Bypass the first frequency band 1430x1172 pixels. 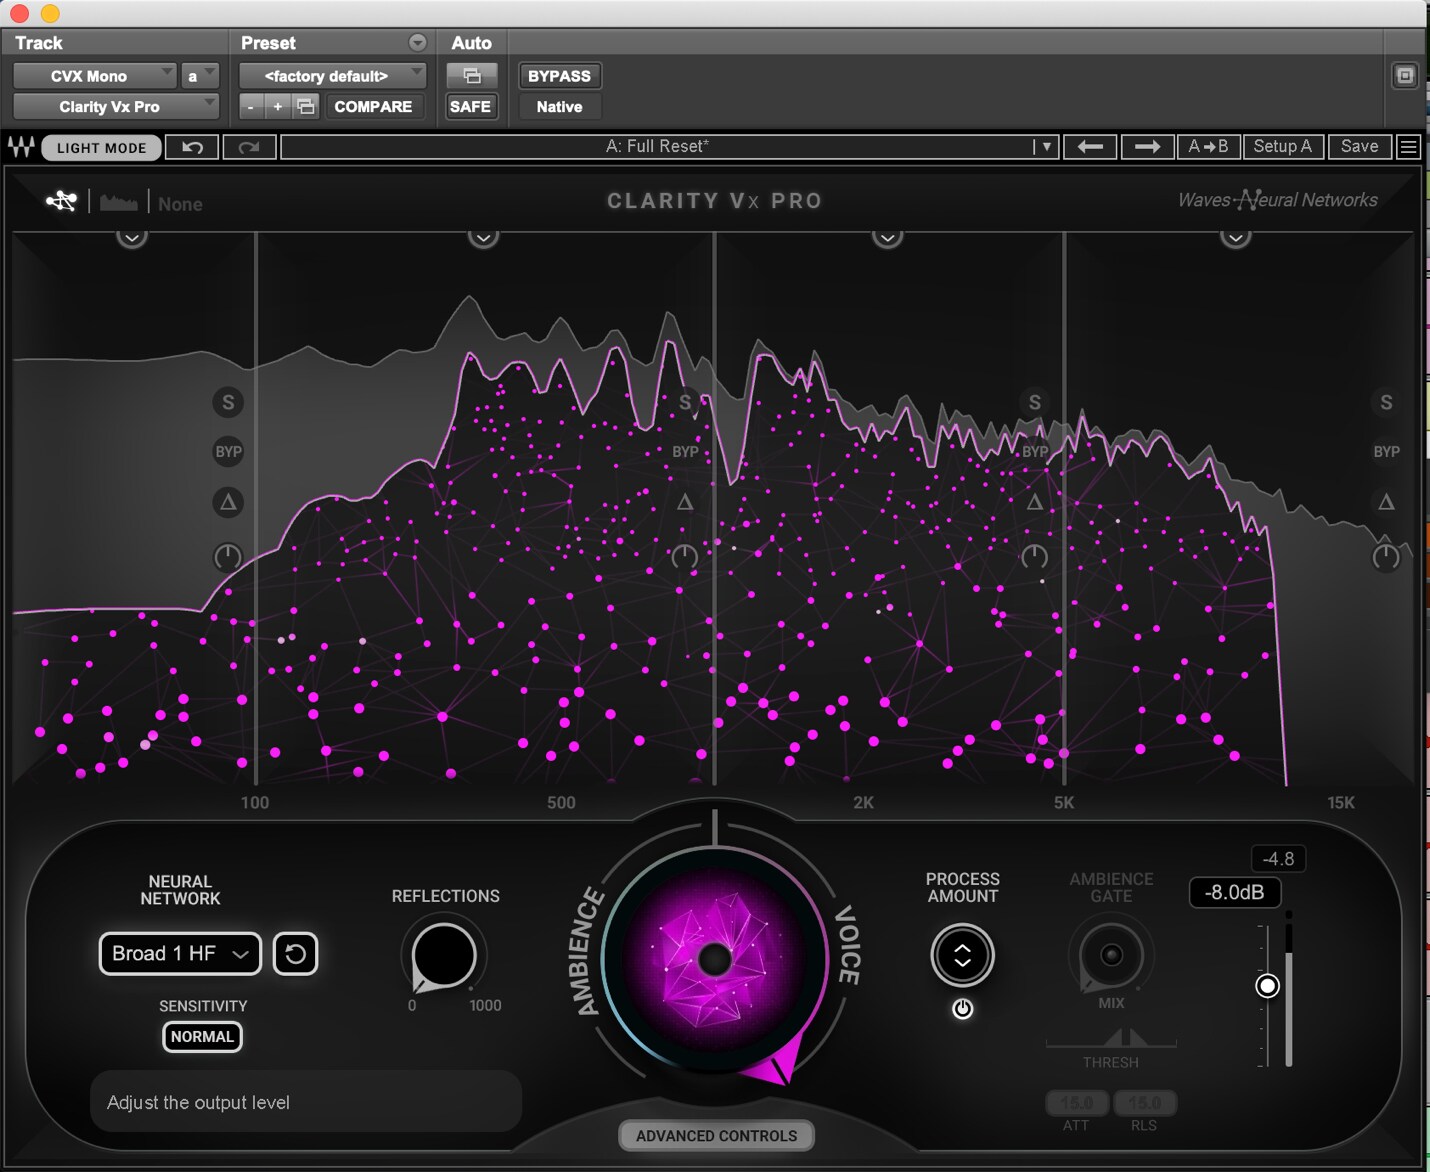tap(228, 452)
